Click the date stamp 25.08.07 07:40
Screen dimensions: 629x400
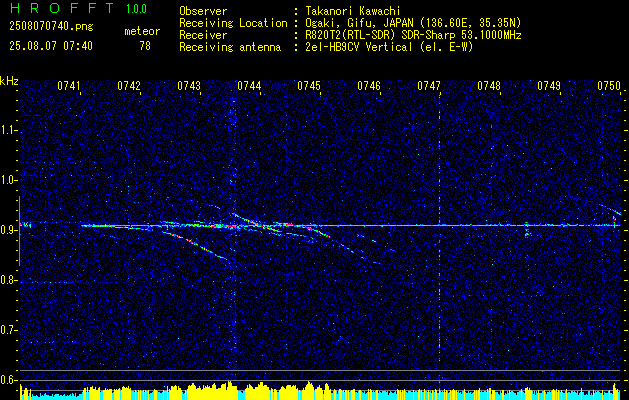(x=51, y=46)
